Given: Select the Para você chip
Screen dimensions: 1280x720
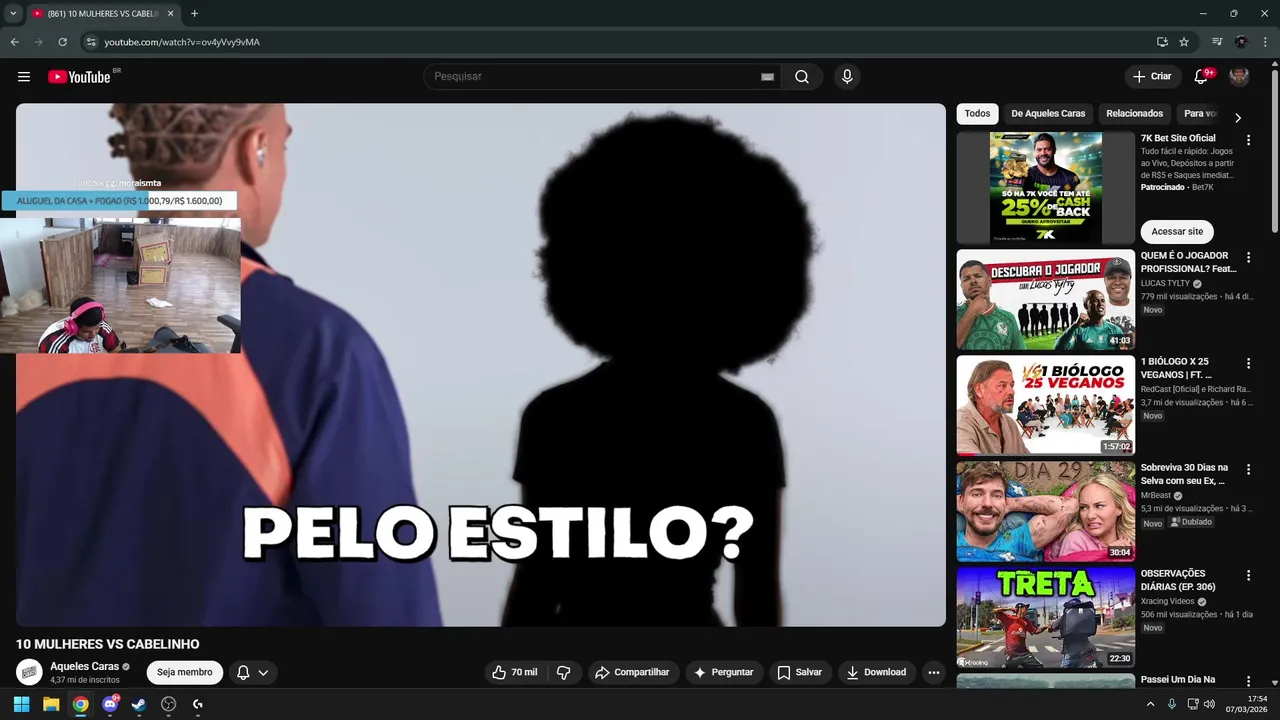Looking at the screenshot, I should tap(1200, 114).
